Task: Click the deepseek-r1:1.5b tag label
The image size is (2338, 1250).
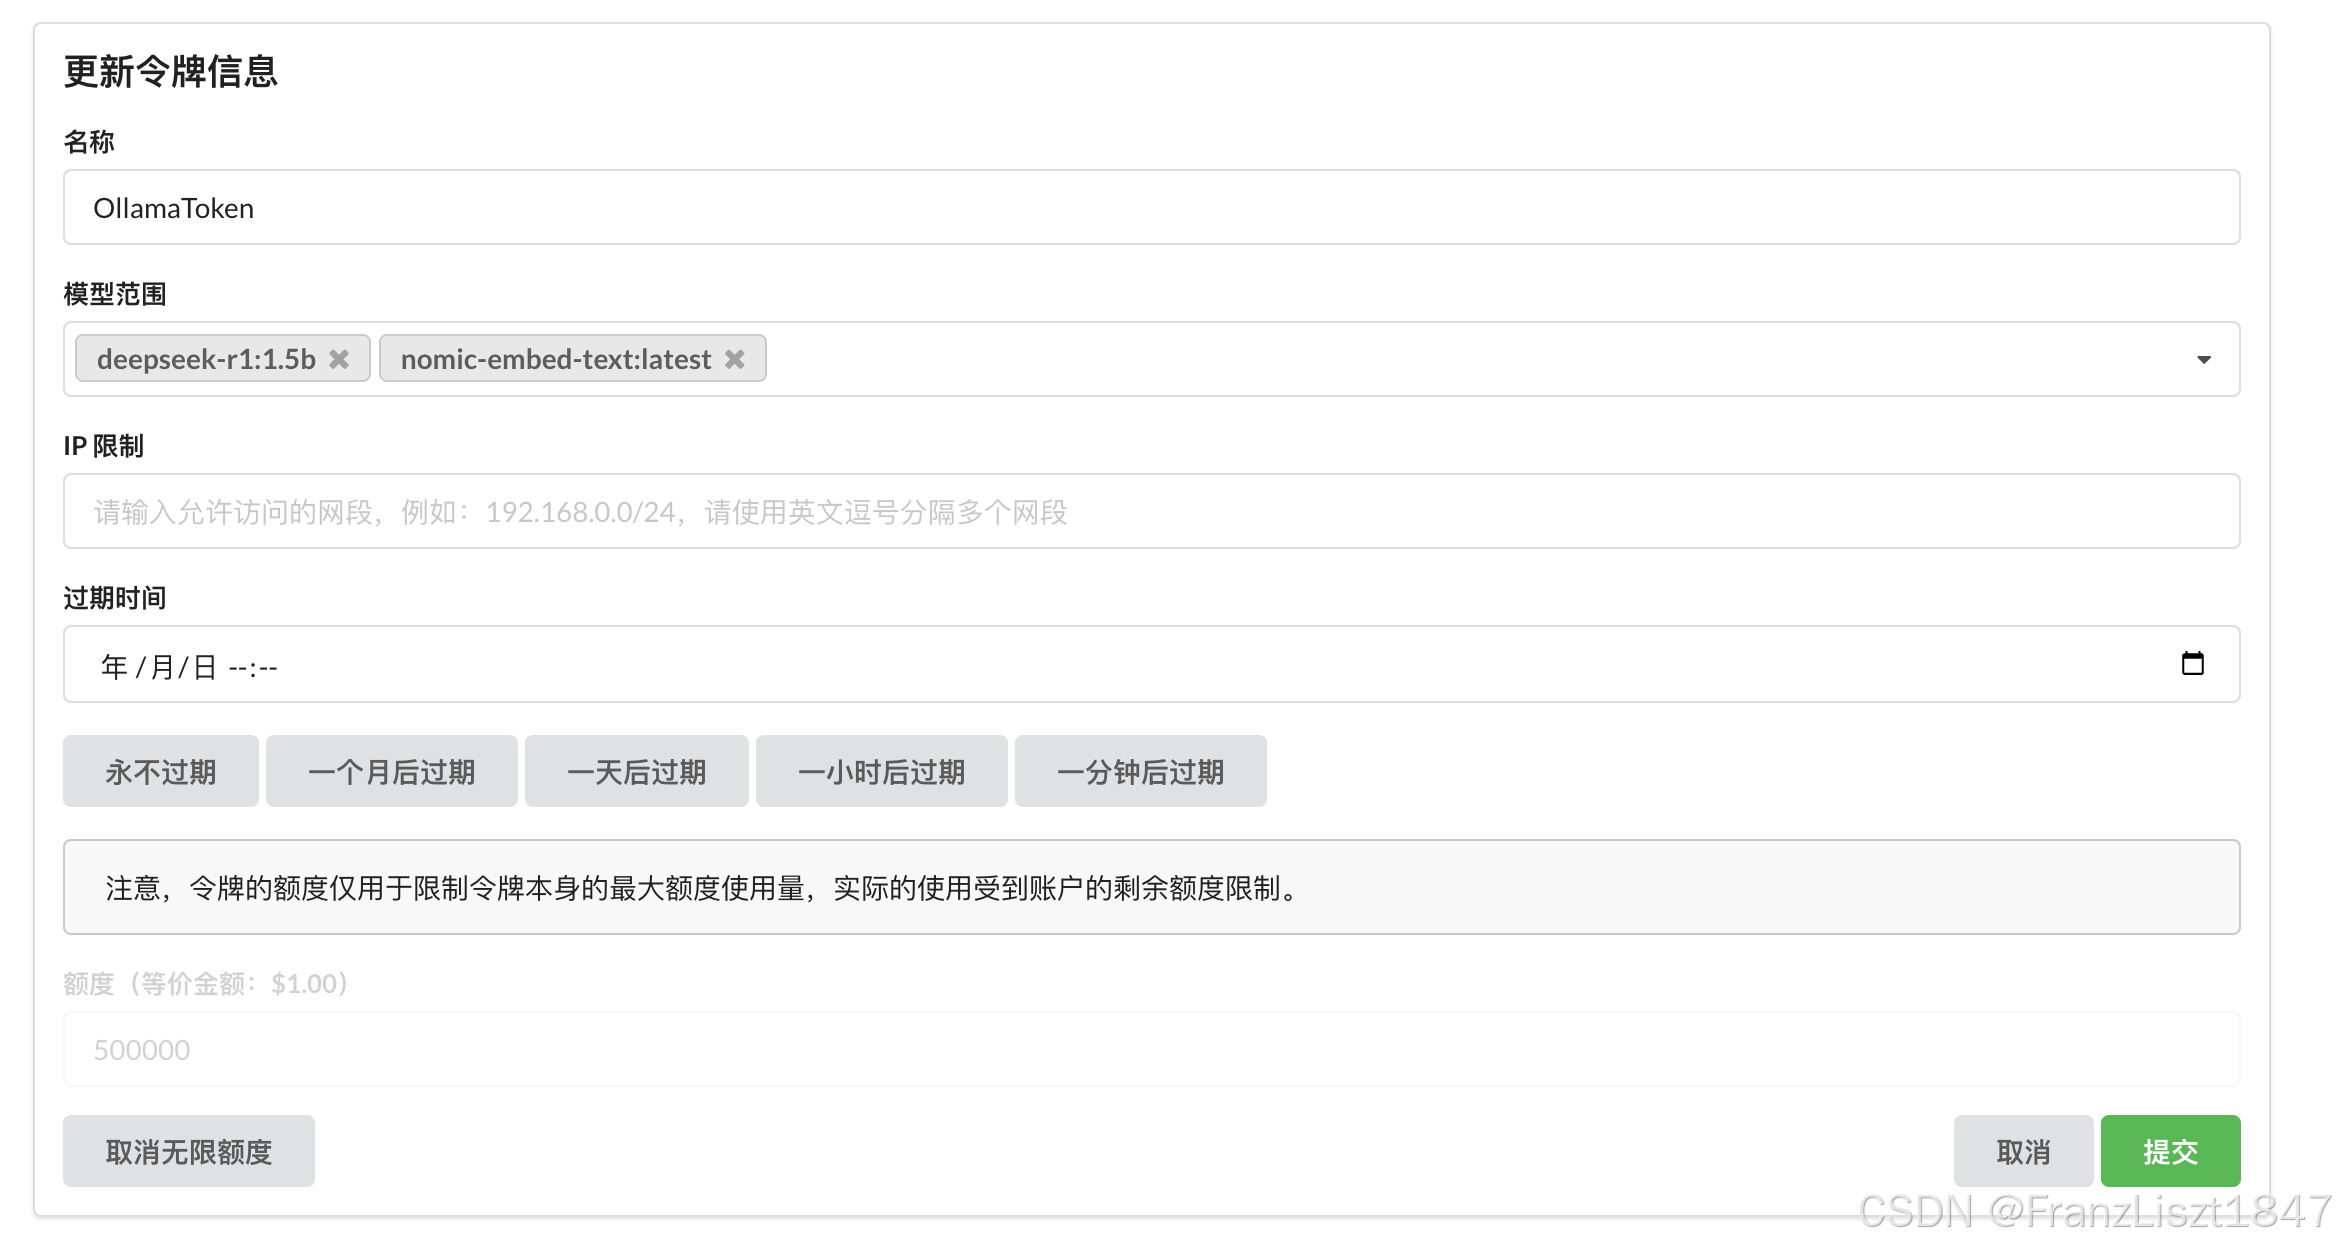Action: point(206,359)
